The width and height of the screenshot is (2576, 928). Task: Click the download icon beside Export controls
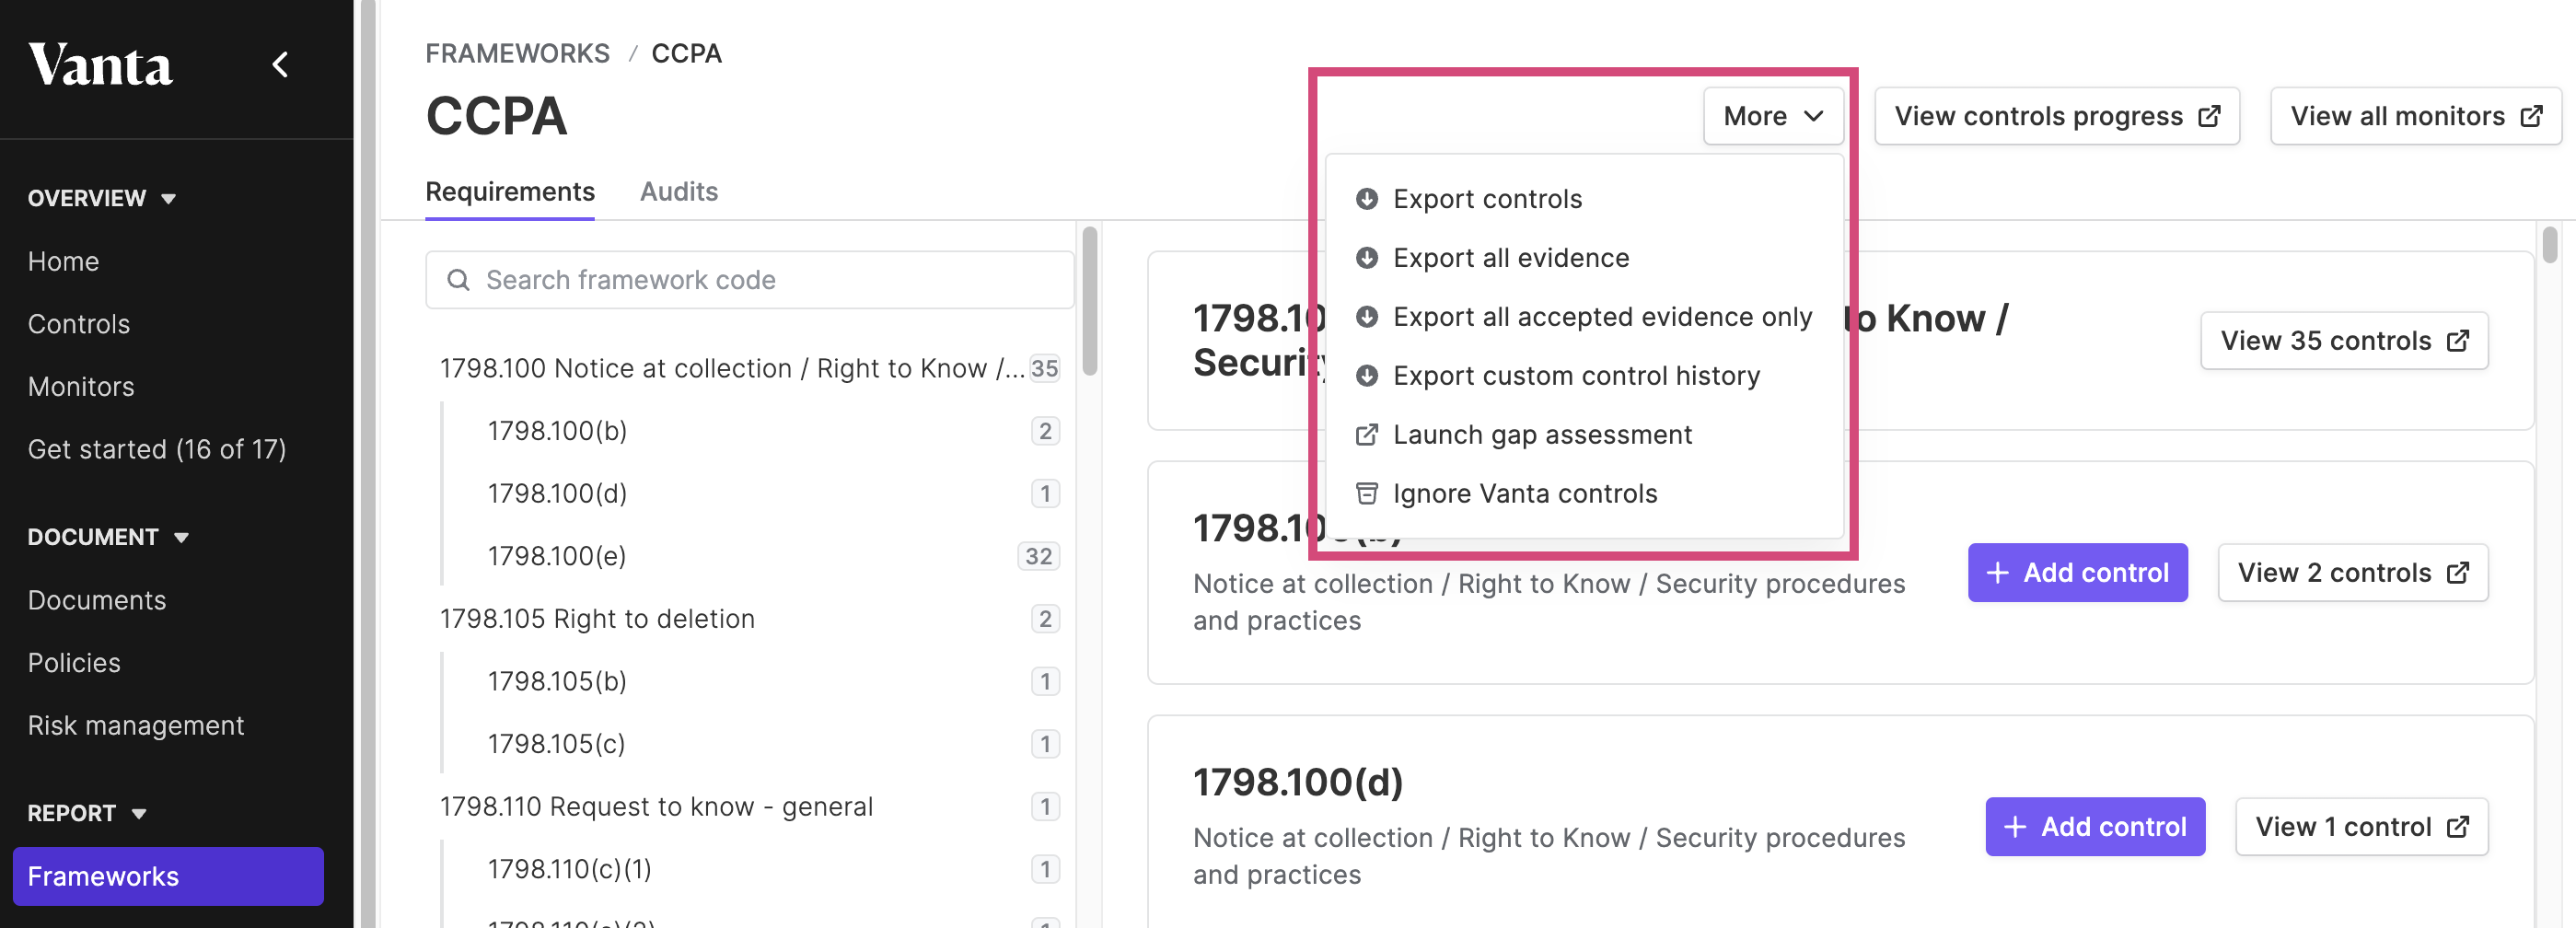[x=1366, y=198]
